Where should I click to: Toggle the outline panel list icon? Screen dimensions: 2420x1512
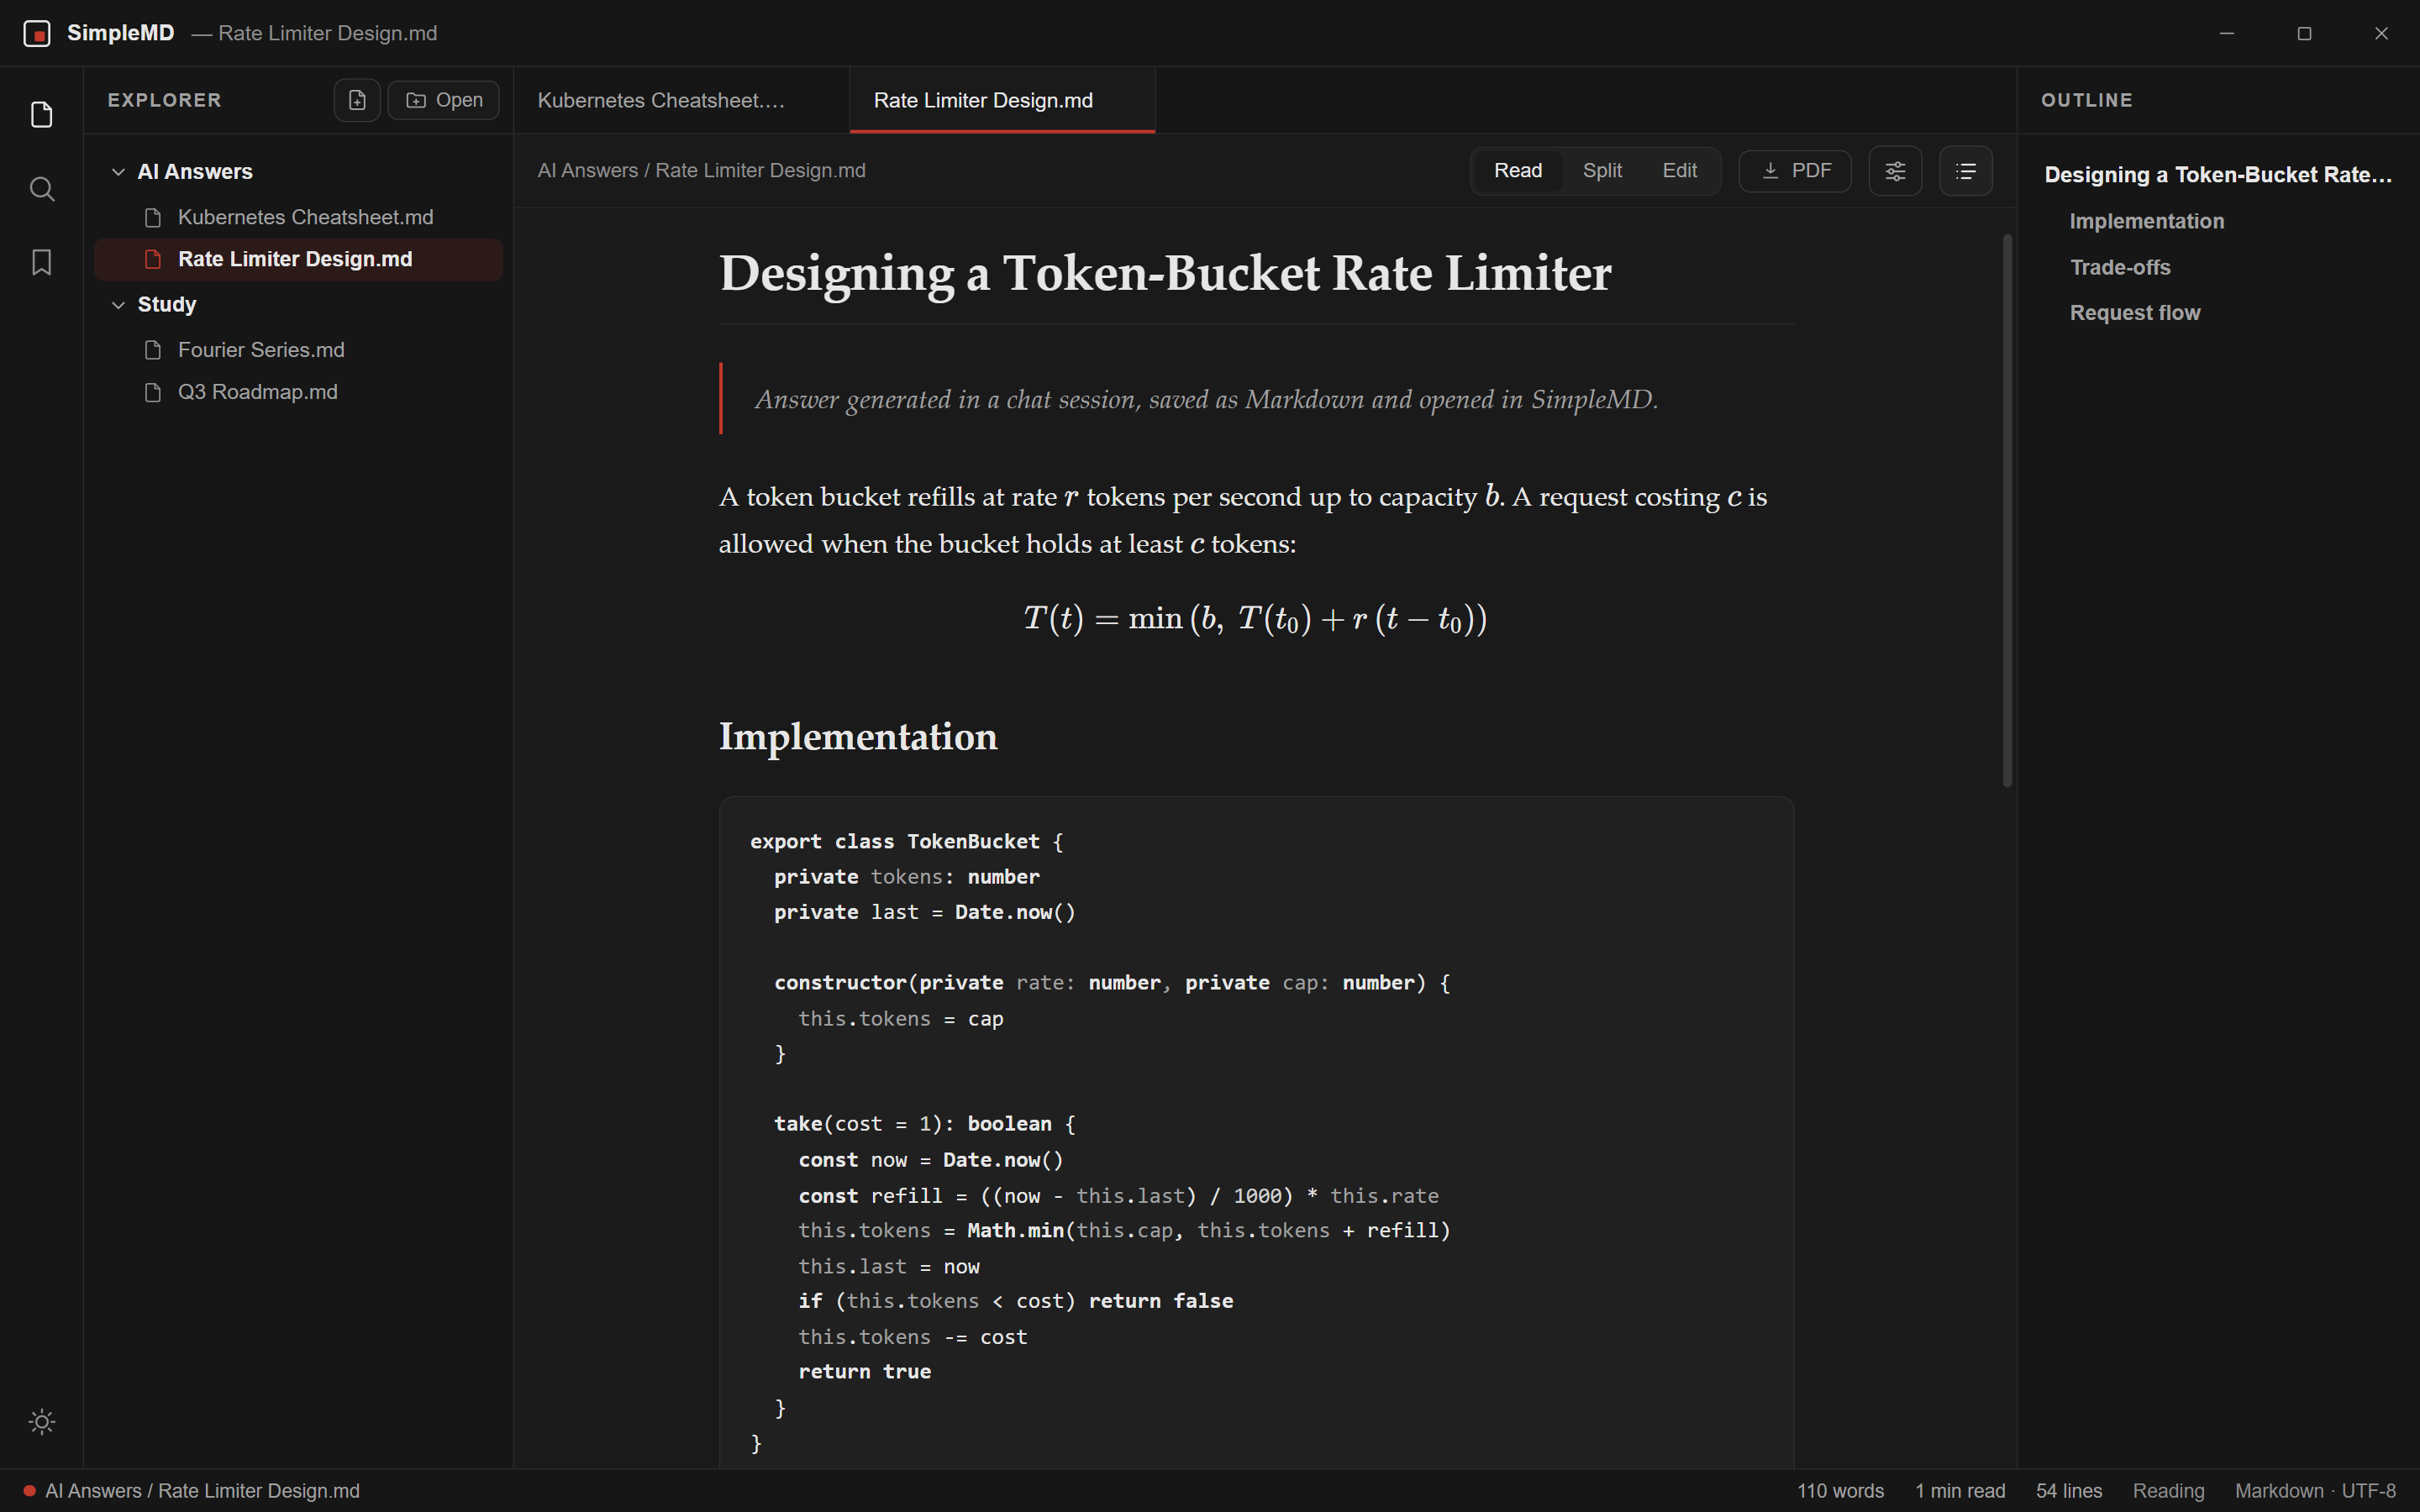[x=1966, y=171]
